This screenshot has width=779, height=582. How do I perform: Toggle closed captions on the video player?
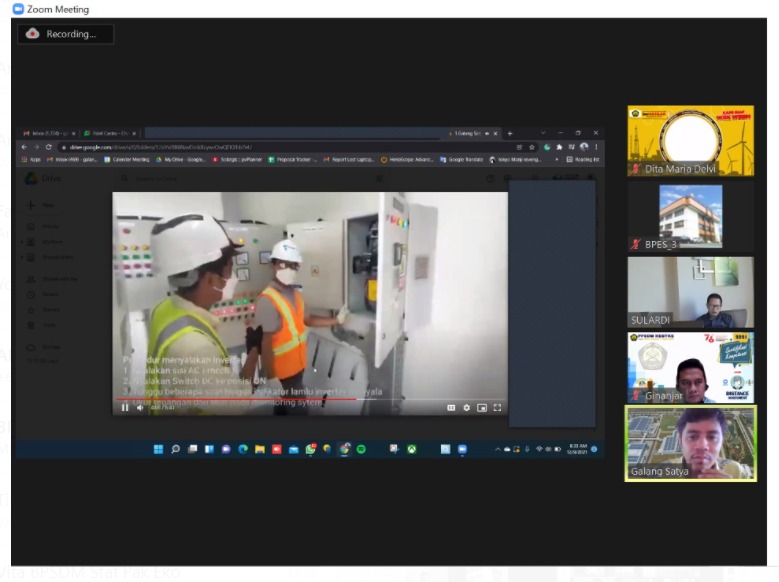pyautogui.click(x=451, y=408)
